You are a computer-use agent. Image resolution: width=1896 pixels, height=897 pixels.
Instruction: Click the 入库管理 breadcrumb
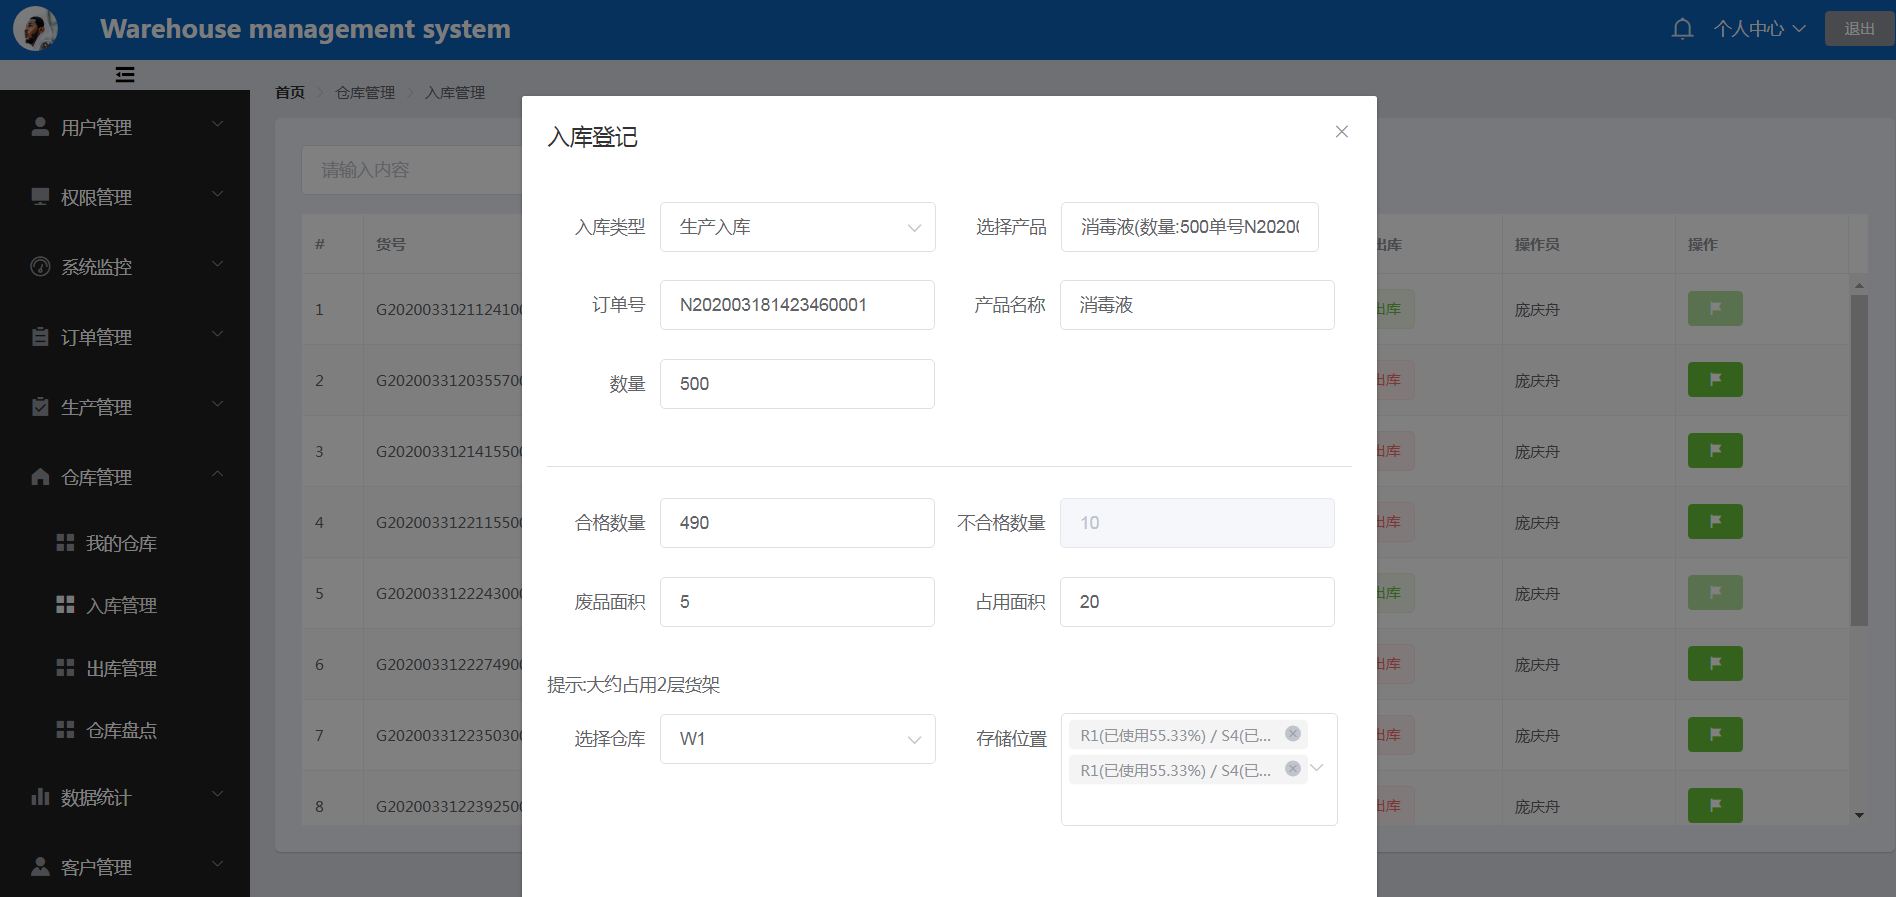click(455, 92)
